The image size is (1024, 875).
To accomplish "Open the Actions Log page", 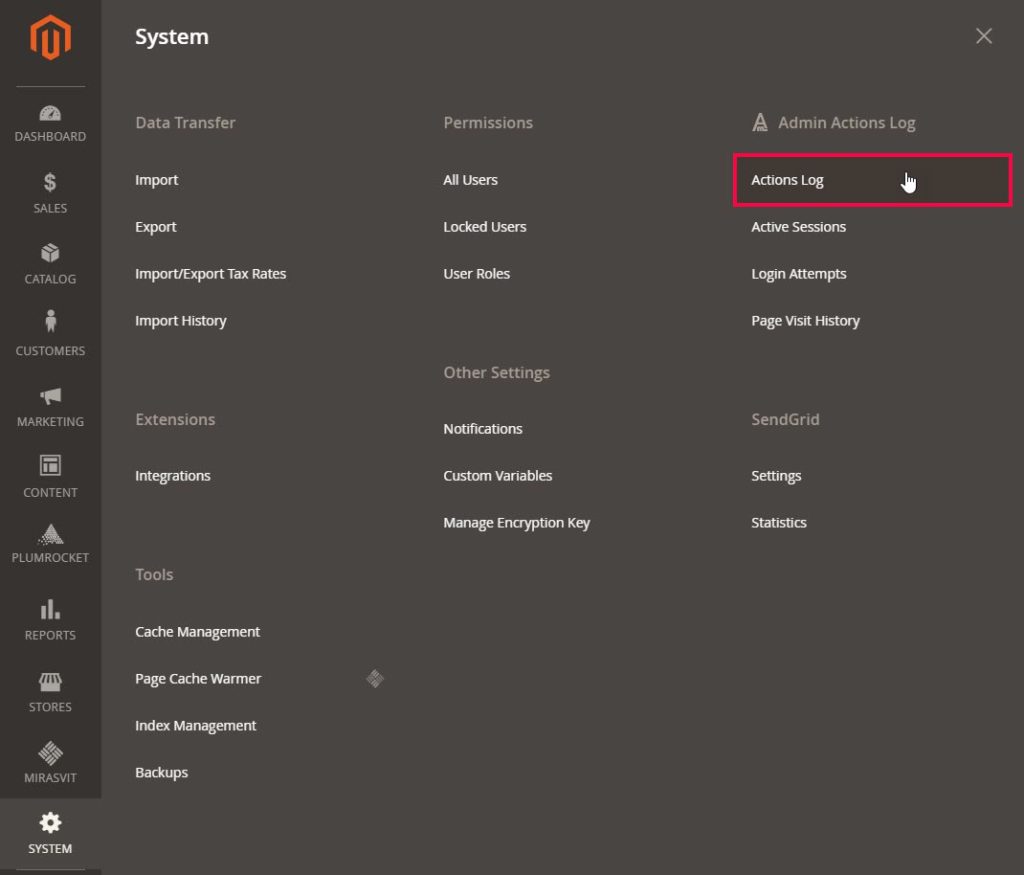I will [788, 180].
